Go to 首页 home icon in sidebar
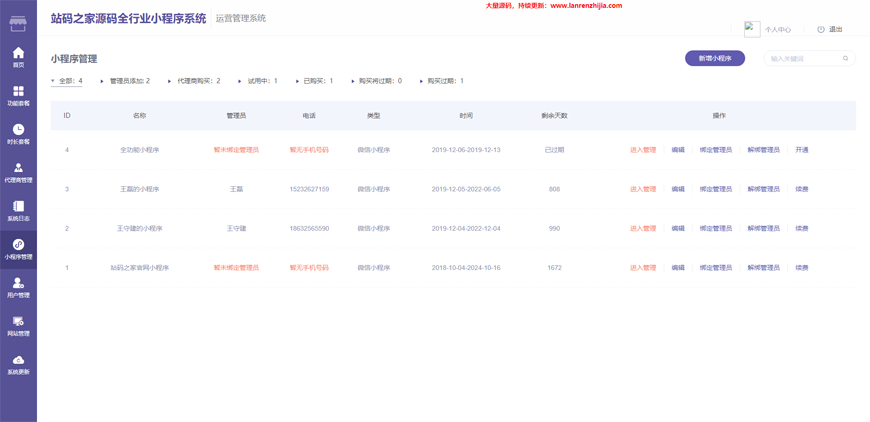Screen dimensions: 870x422 [18, 53]
